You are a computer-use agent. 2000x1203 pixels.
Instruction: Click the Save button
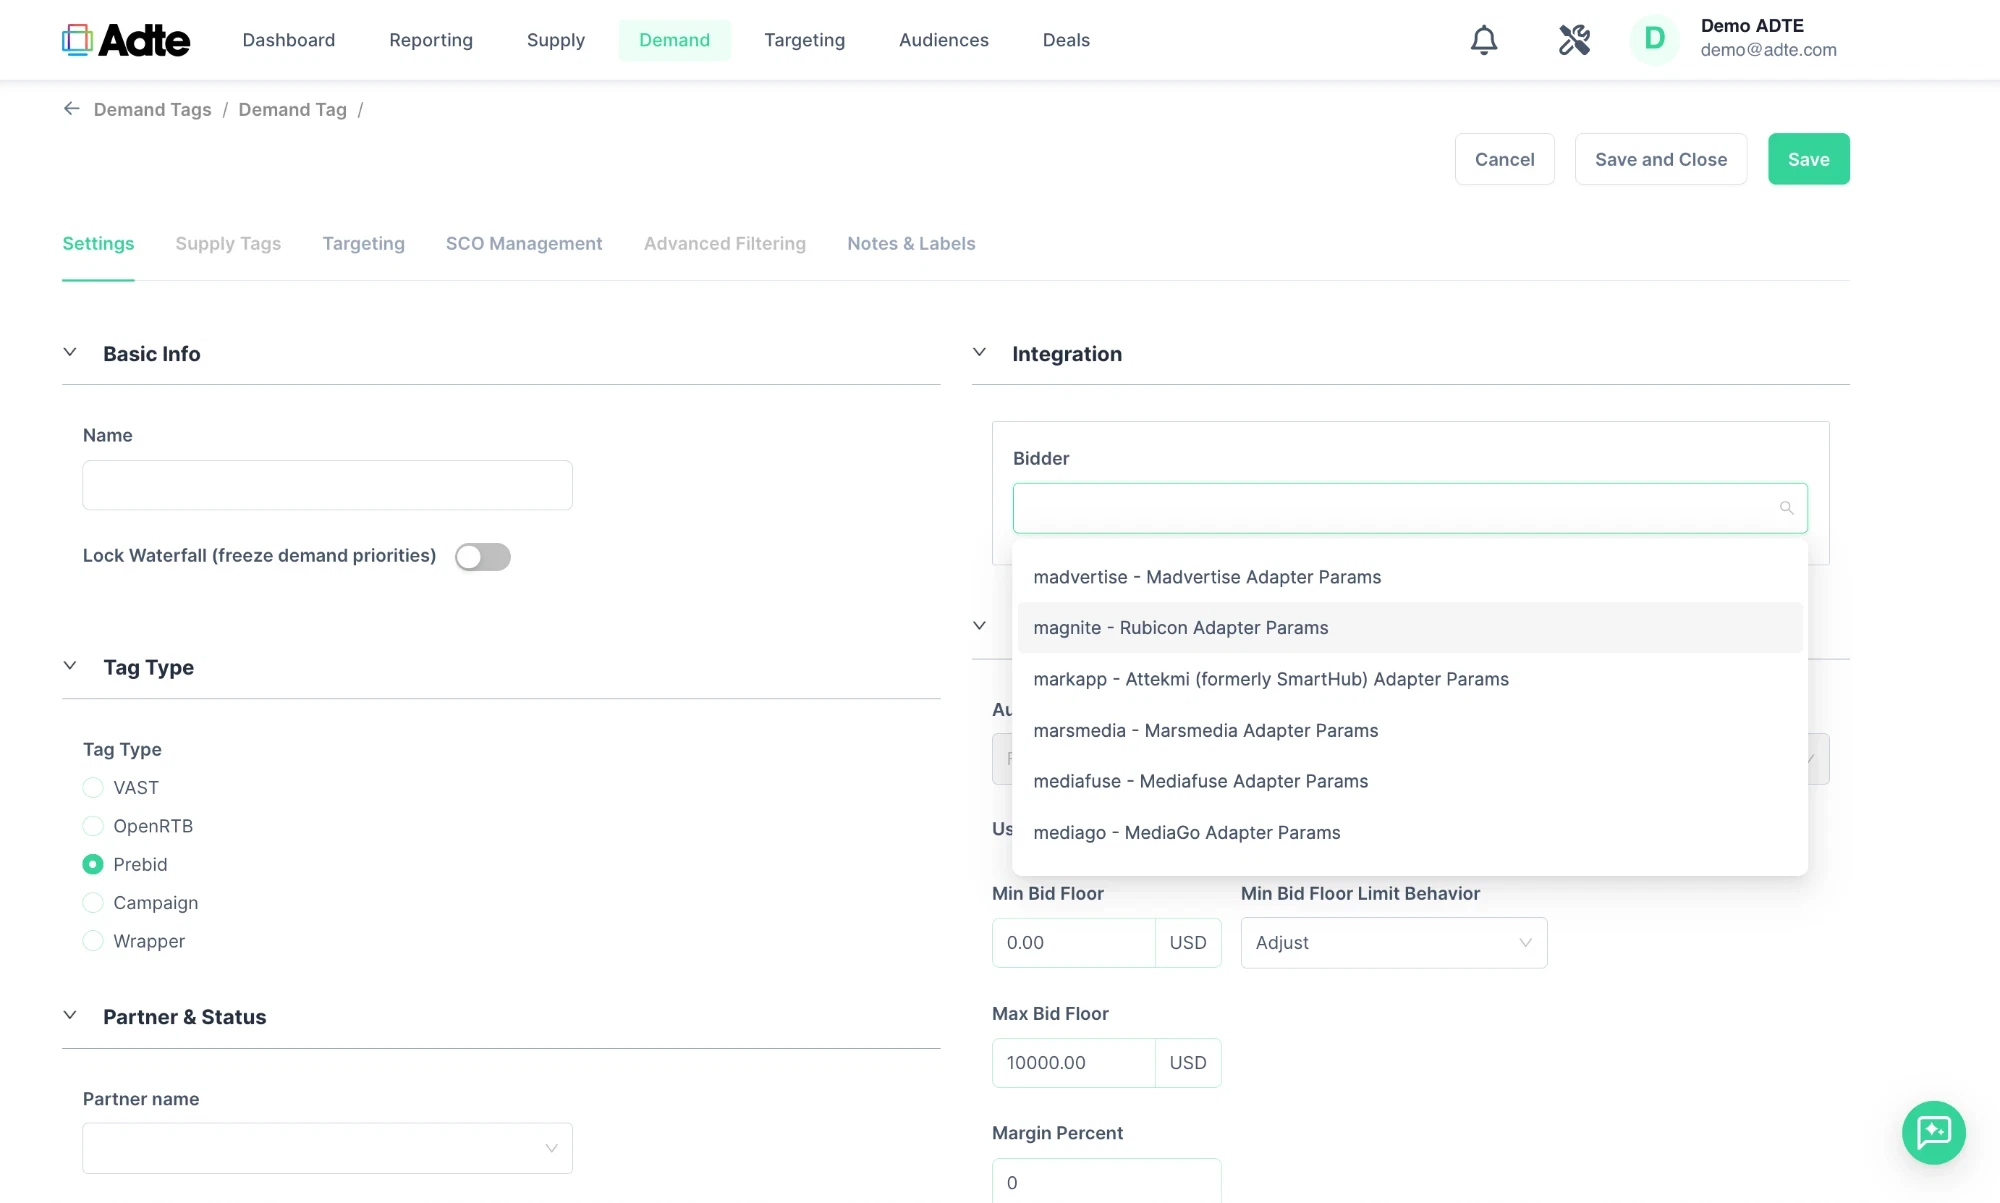click(1808, 159)
